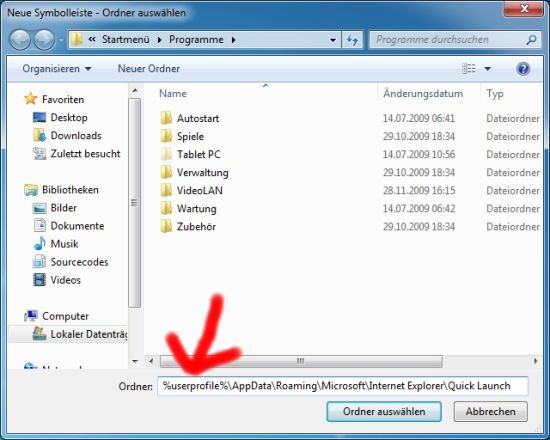Select the Autostart folder icon
Image resolution: width=550 pixels, height=440 pixels.
click(x=166, y=118)
